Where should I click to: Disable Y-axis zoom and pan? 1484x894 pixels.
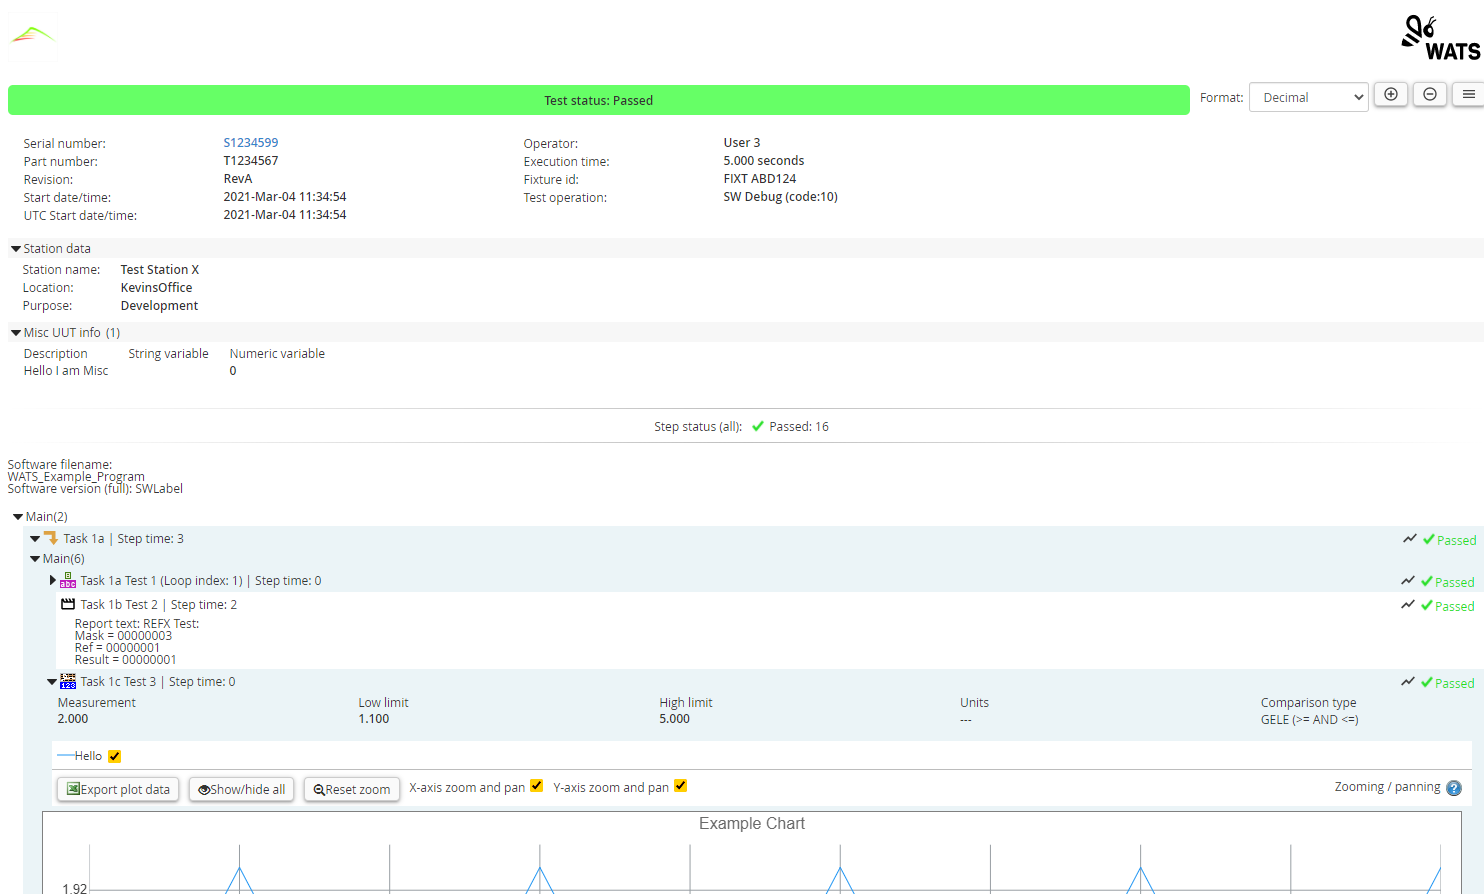(x=681, y=785)
